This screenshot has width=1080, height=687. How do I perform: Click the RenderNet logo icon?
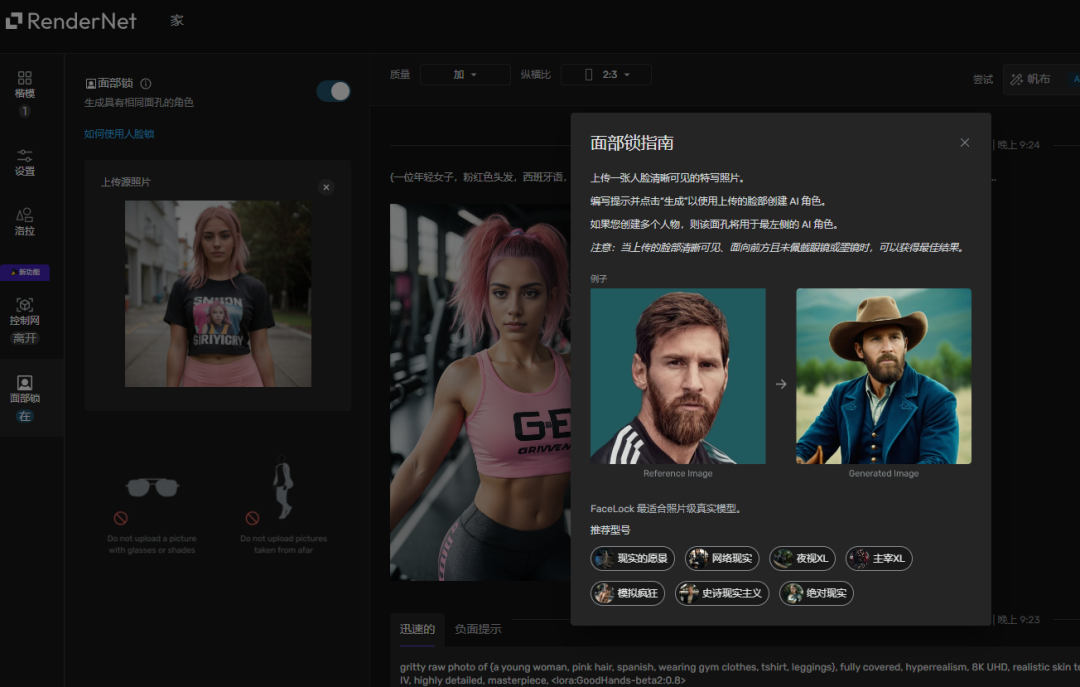(x=14, y=20)
